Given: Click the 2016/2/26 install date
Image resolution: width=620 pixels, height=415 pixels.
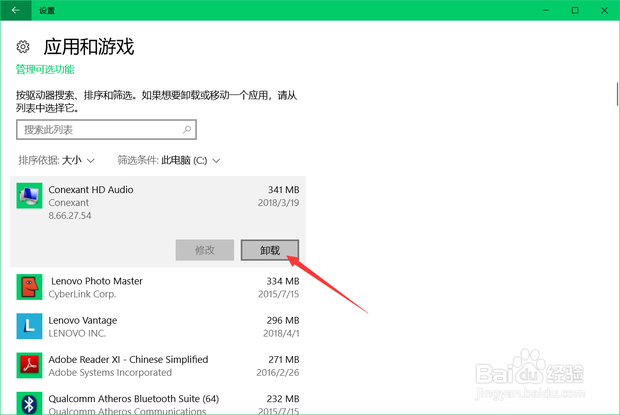Looking at the screenshot, I should coord(278,372).
